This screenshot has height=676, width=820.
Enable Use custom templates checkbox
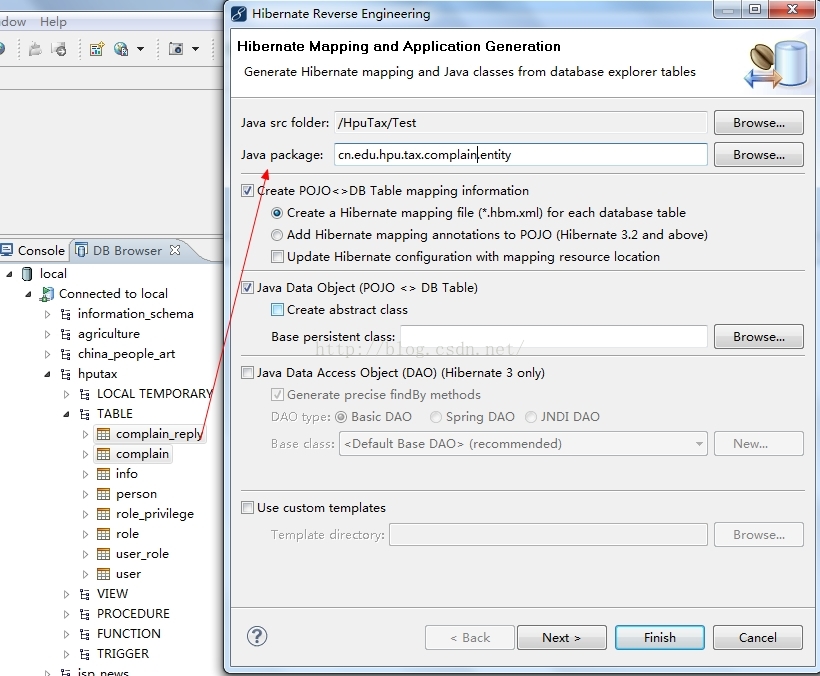click(x=247, y=508)
